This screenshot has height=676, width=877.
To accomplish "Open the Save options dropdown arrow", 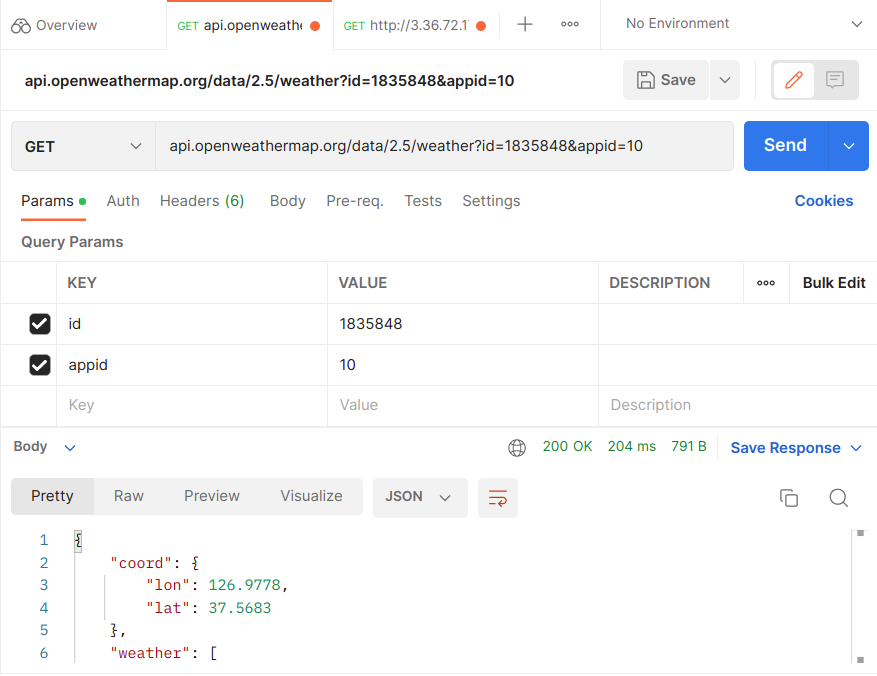I will [725, 80].
